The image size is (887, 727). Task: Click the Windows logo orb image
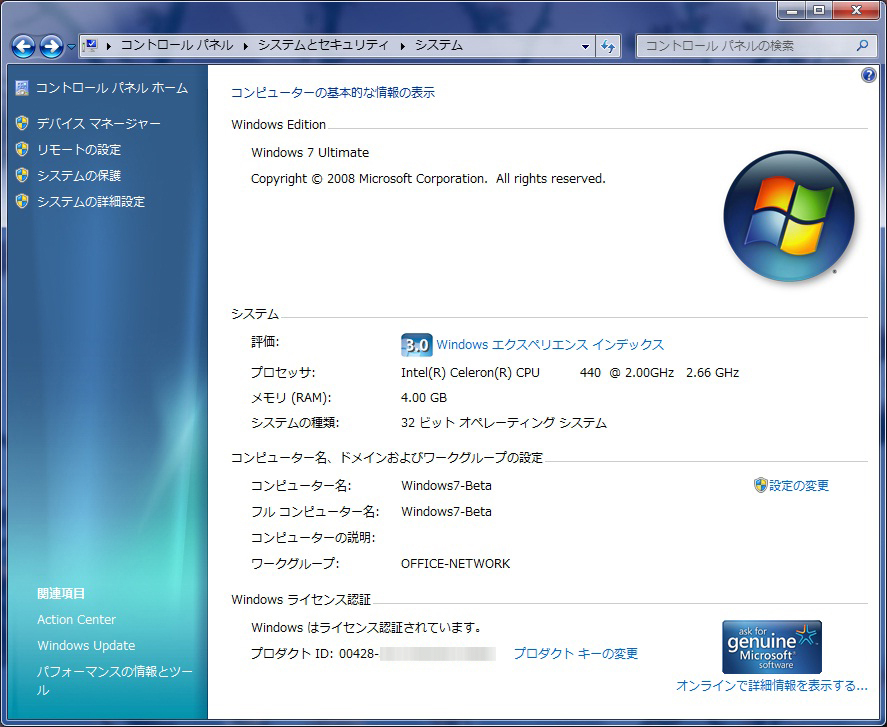[x=789, y=216]
